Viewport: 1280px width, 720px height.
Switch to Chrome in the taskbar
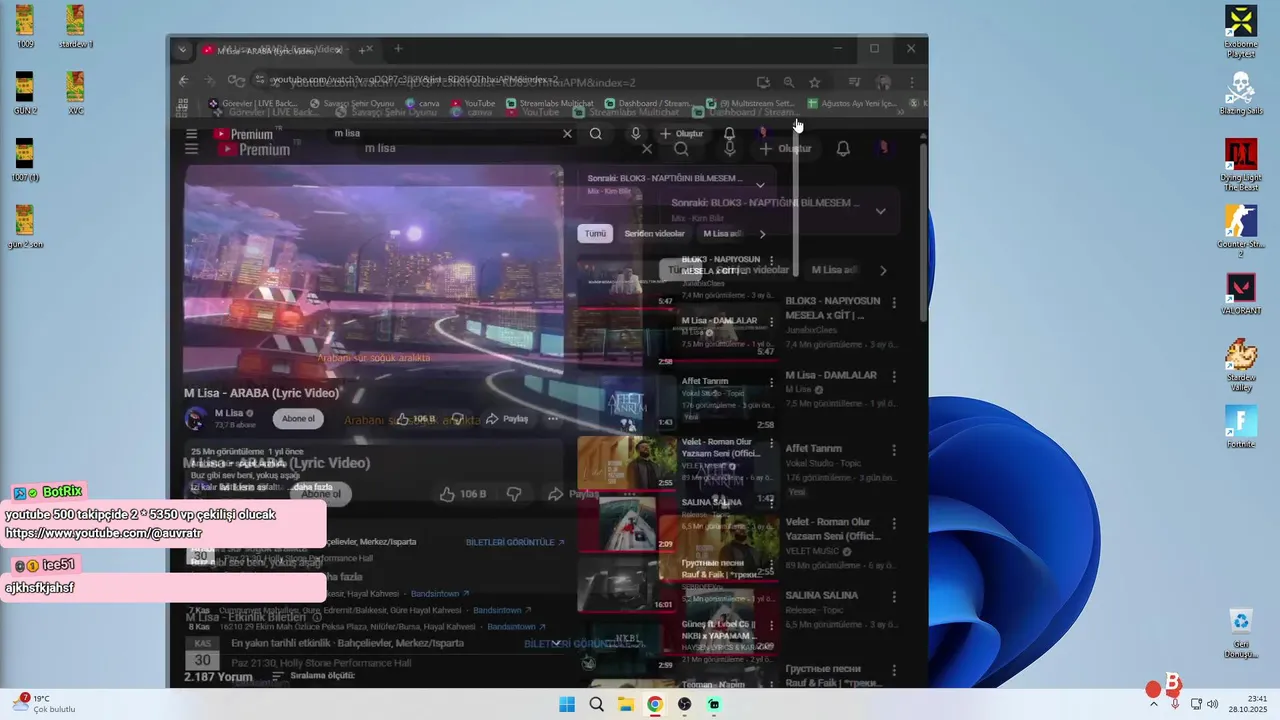click(x=654, y=704)
